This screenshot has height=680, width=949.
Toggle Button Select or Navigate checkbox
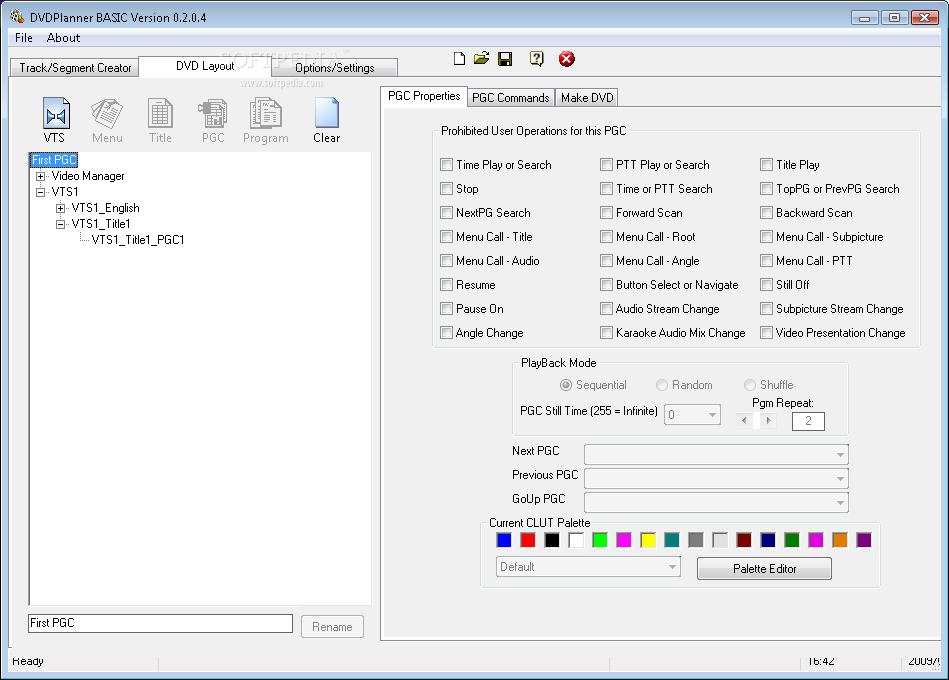(x=606, y=284)
